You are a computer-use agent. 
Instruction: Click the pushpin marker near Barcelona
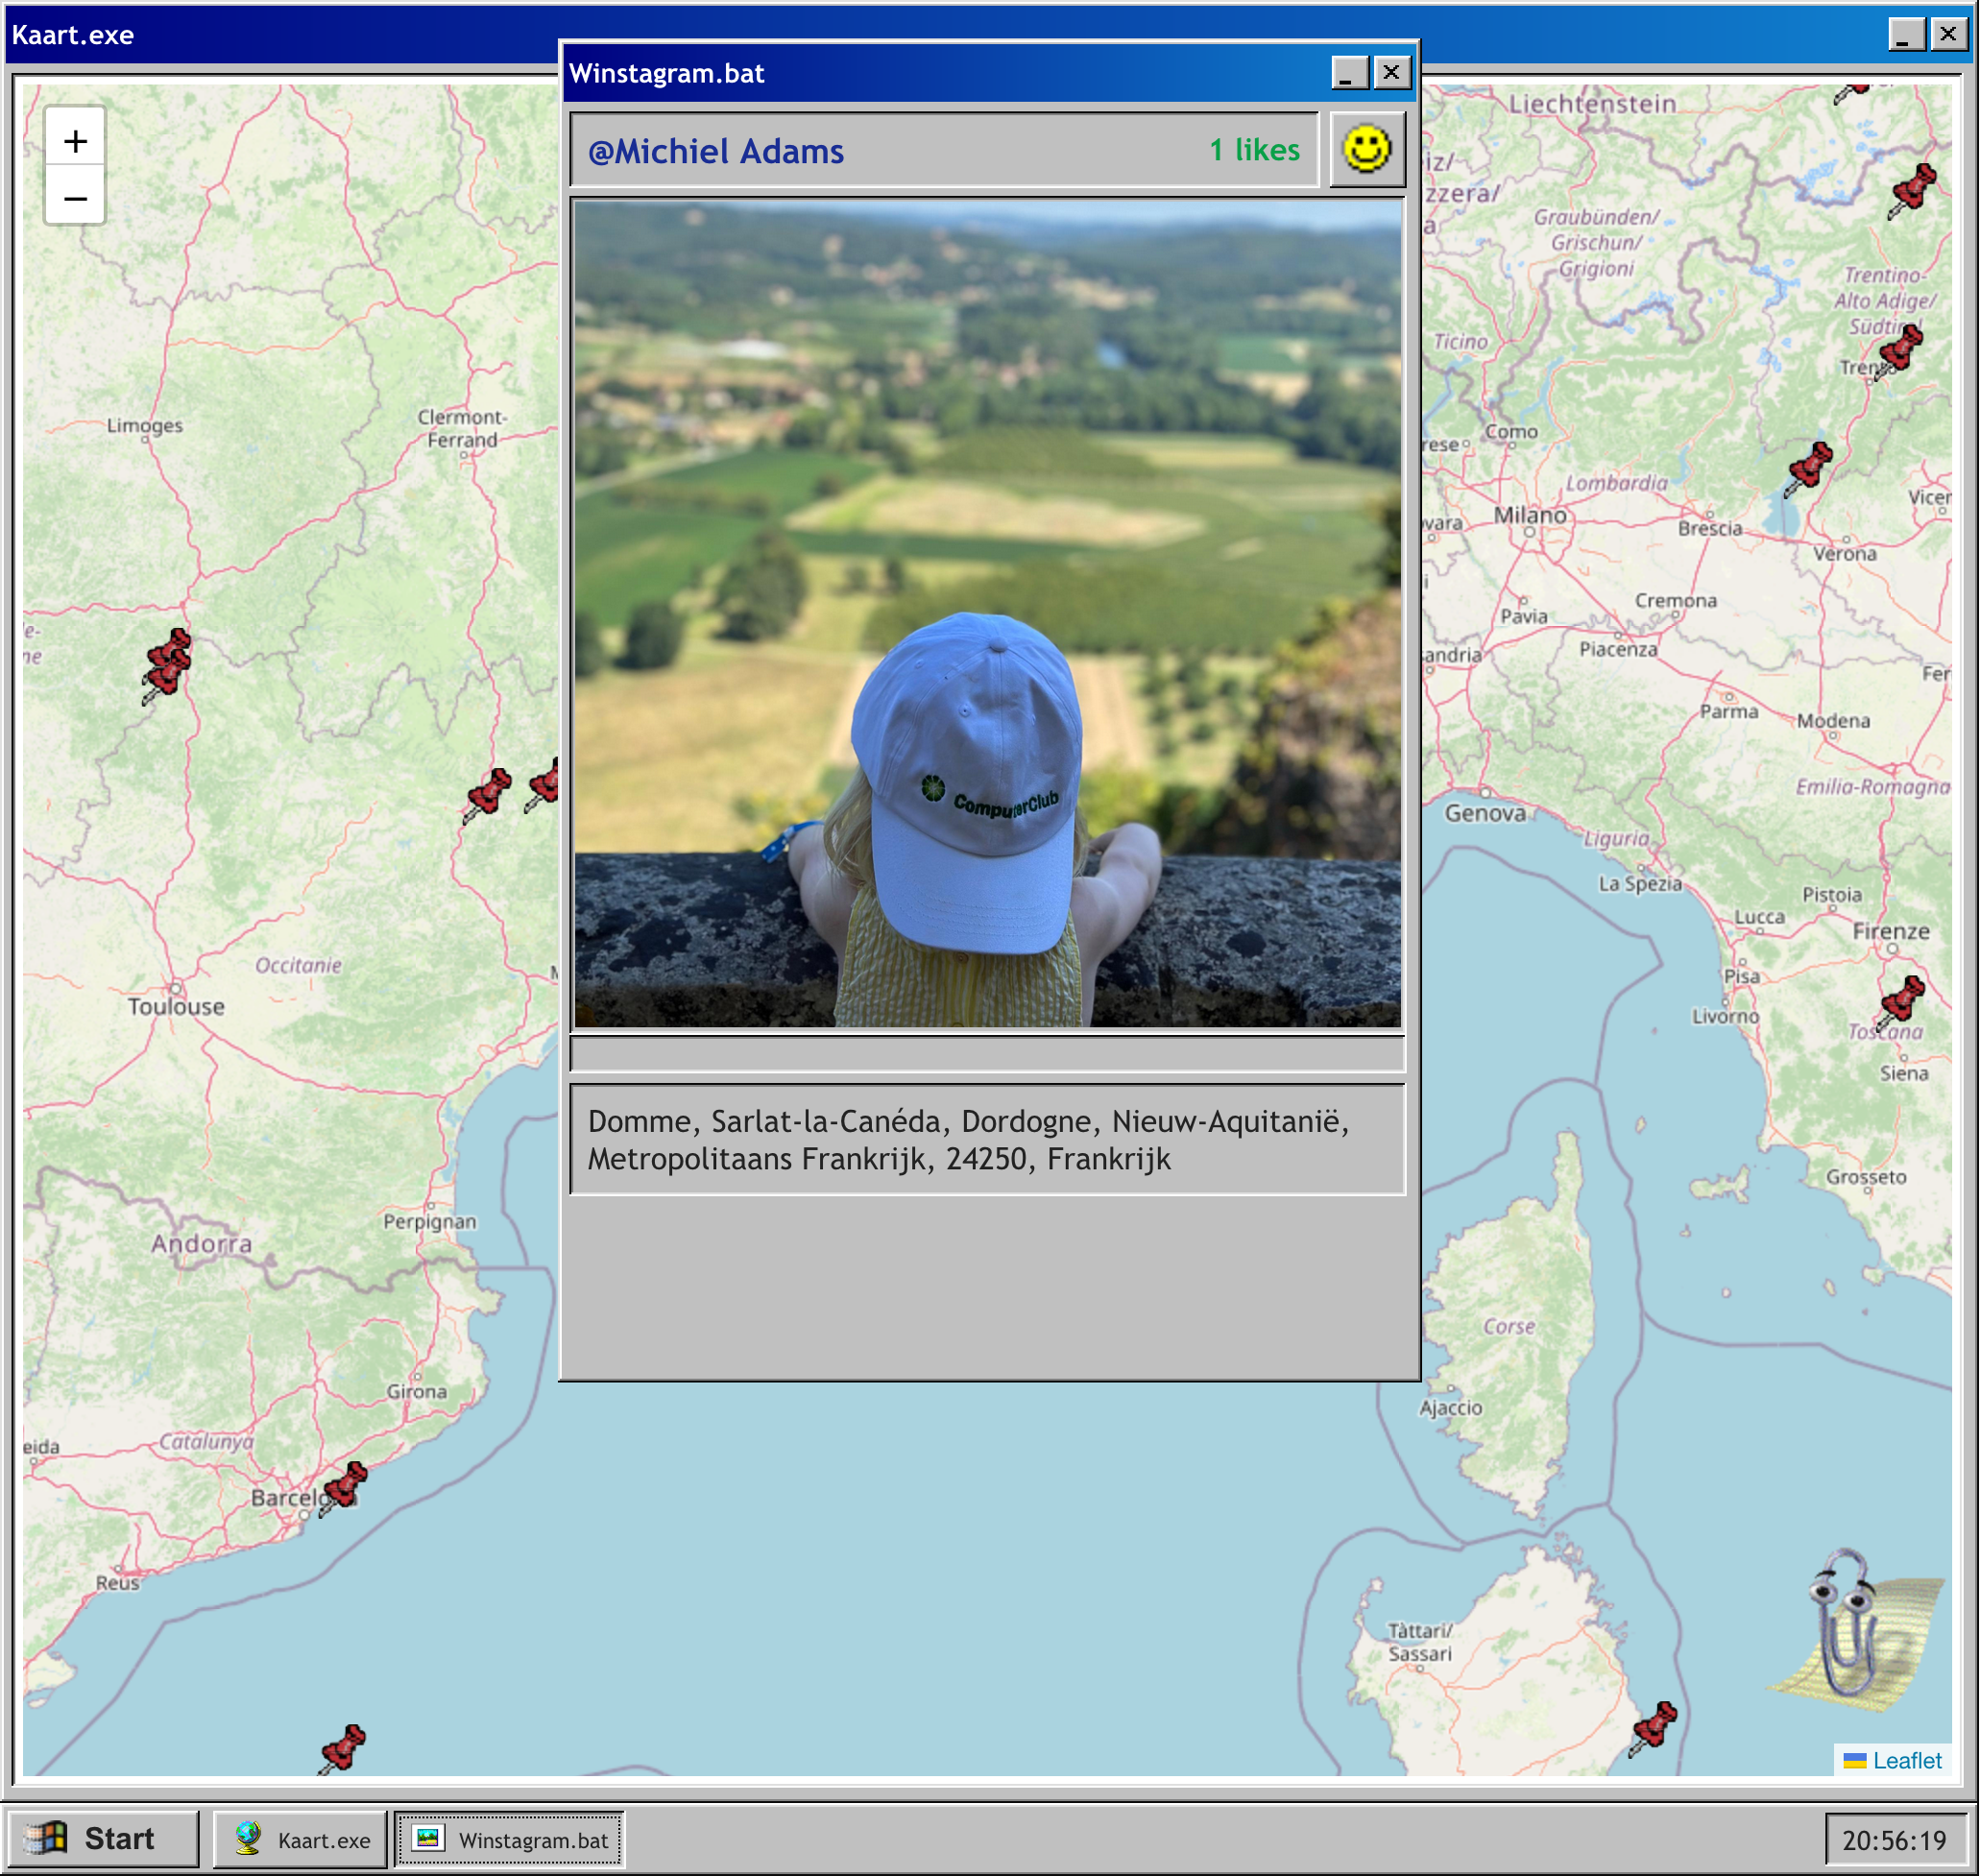point(345,1486)
